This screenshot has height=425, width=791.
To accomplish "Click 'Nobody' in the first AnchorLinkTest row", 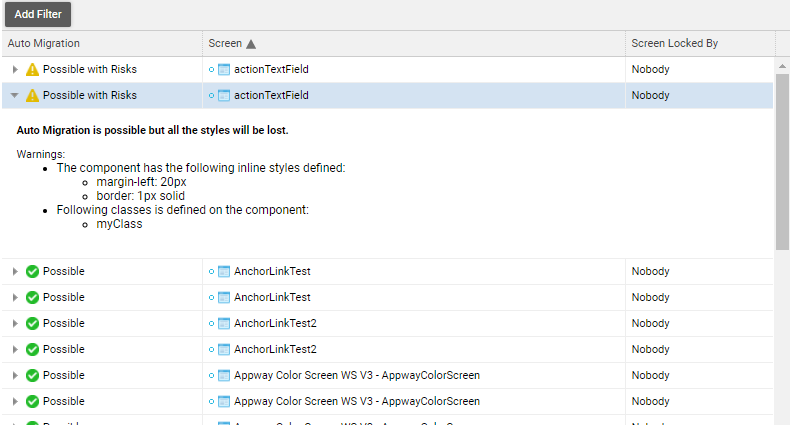I will (x=650, y=272).
